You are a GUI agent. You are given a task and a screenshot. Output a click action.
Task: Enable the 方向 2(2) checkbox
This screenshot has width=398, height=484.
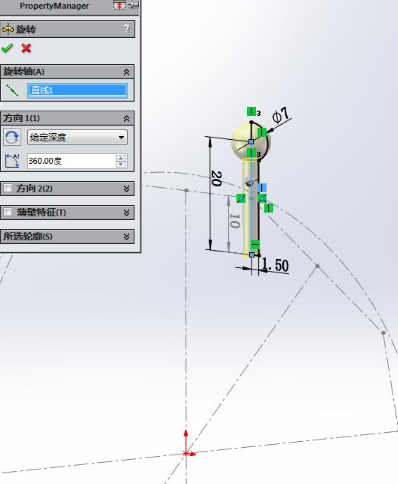7,188
